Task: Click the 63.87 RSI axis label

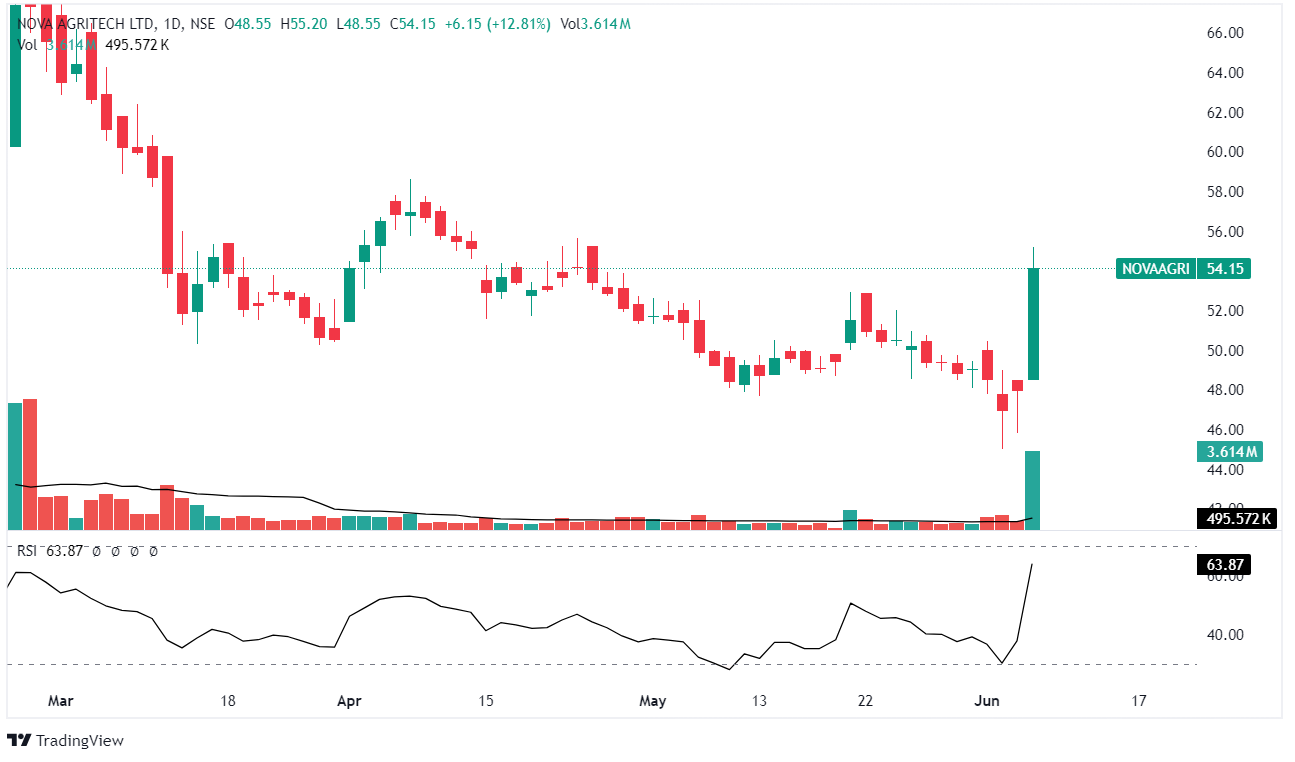Action: [1223, 565]
